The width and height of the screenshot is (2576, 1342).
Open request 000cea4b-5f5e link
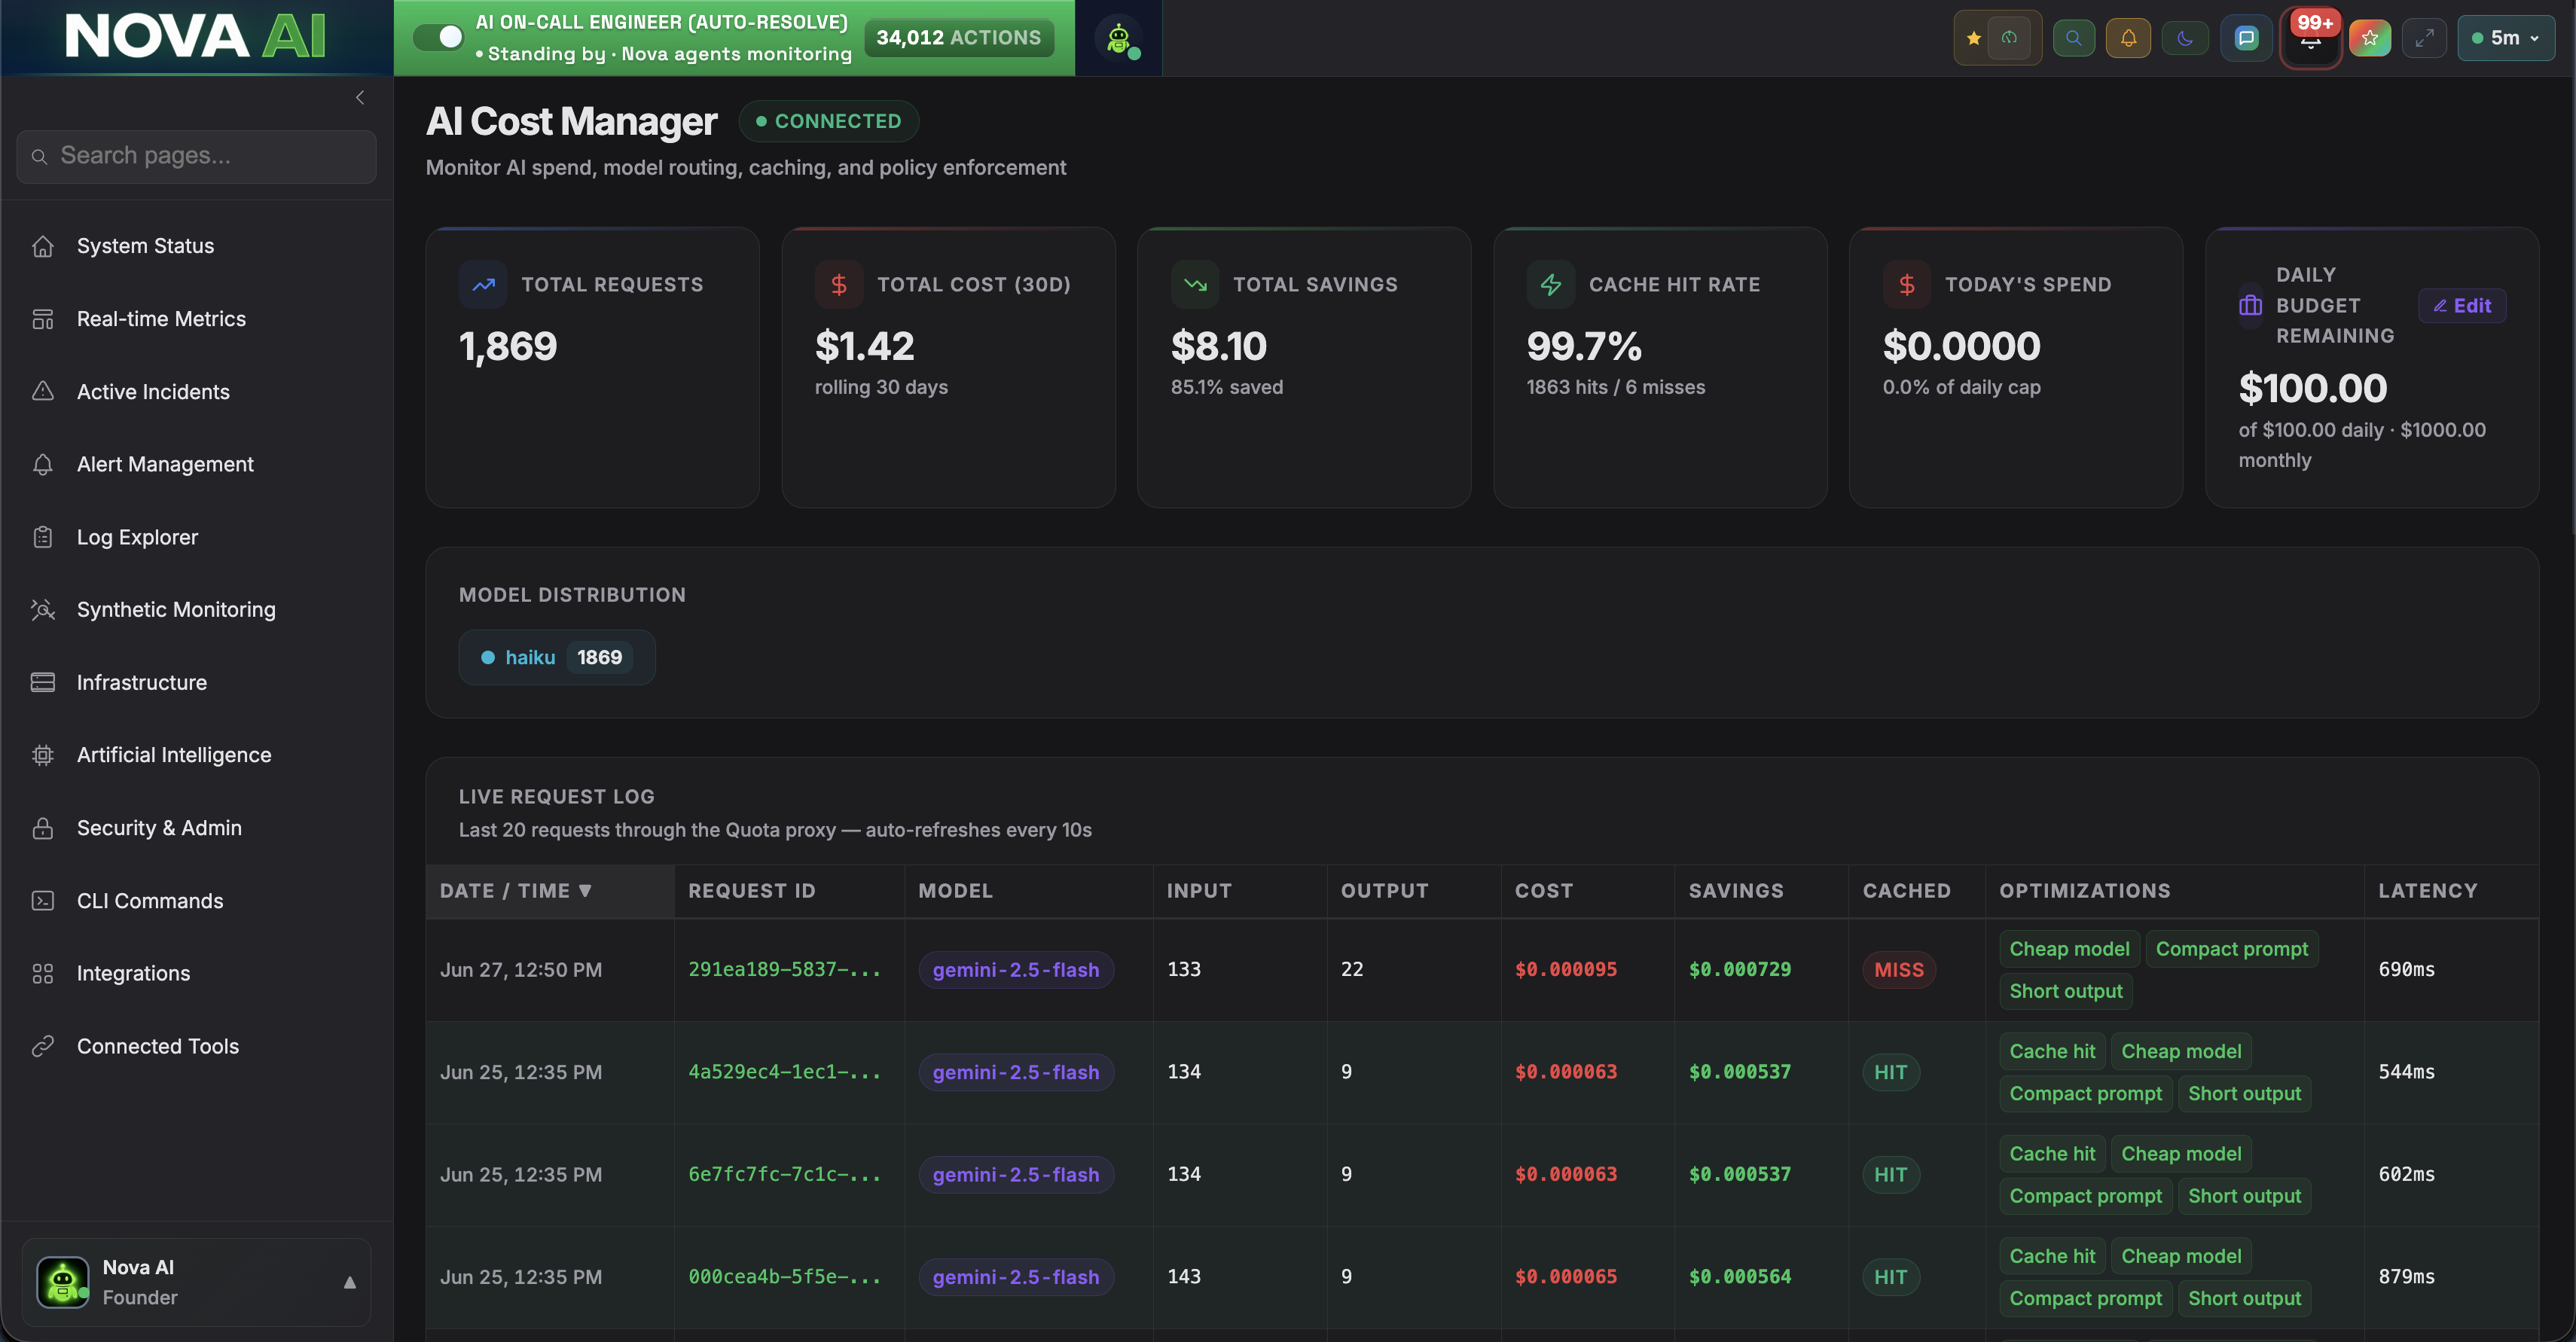pyautogui.click(x=784, y=1277)
